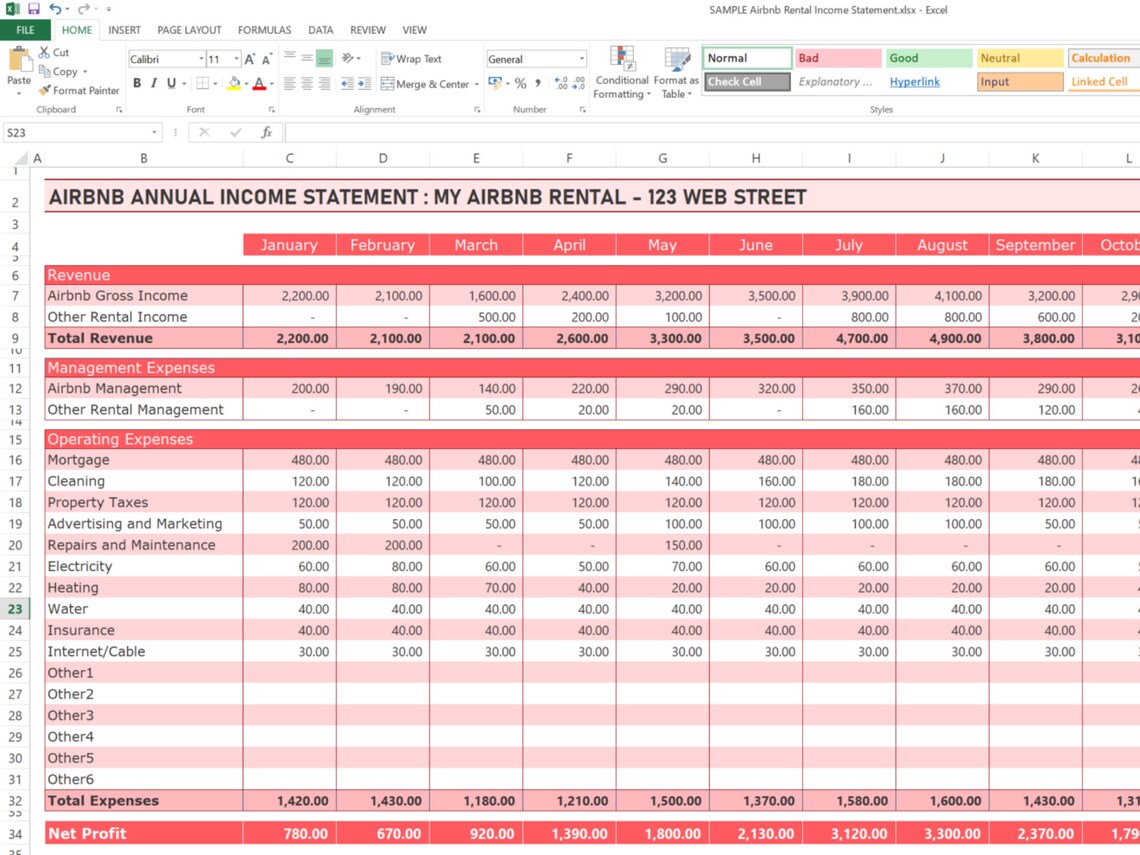The height and width of the screenshot is (855, 1140).
Task: Apply bold formatting from the Font group
Action: (137, 82)
